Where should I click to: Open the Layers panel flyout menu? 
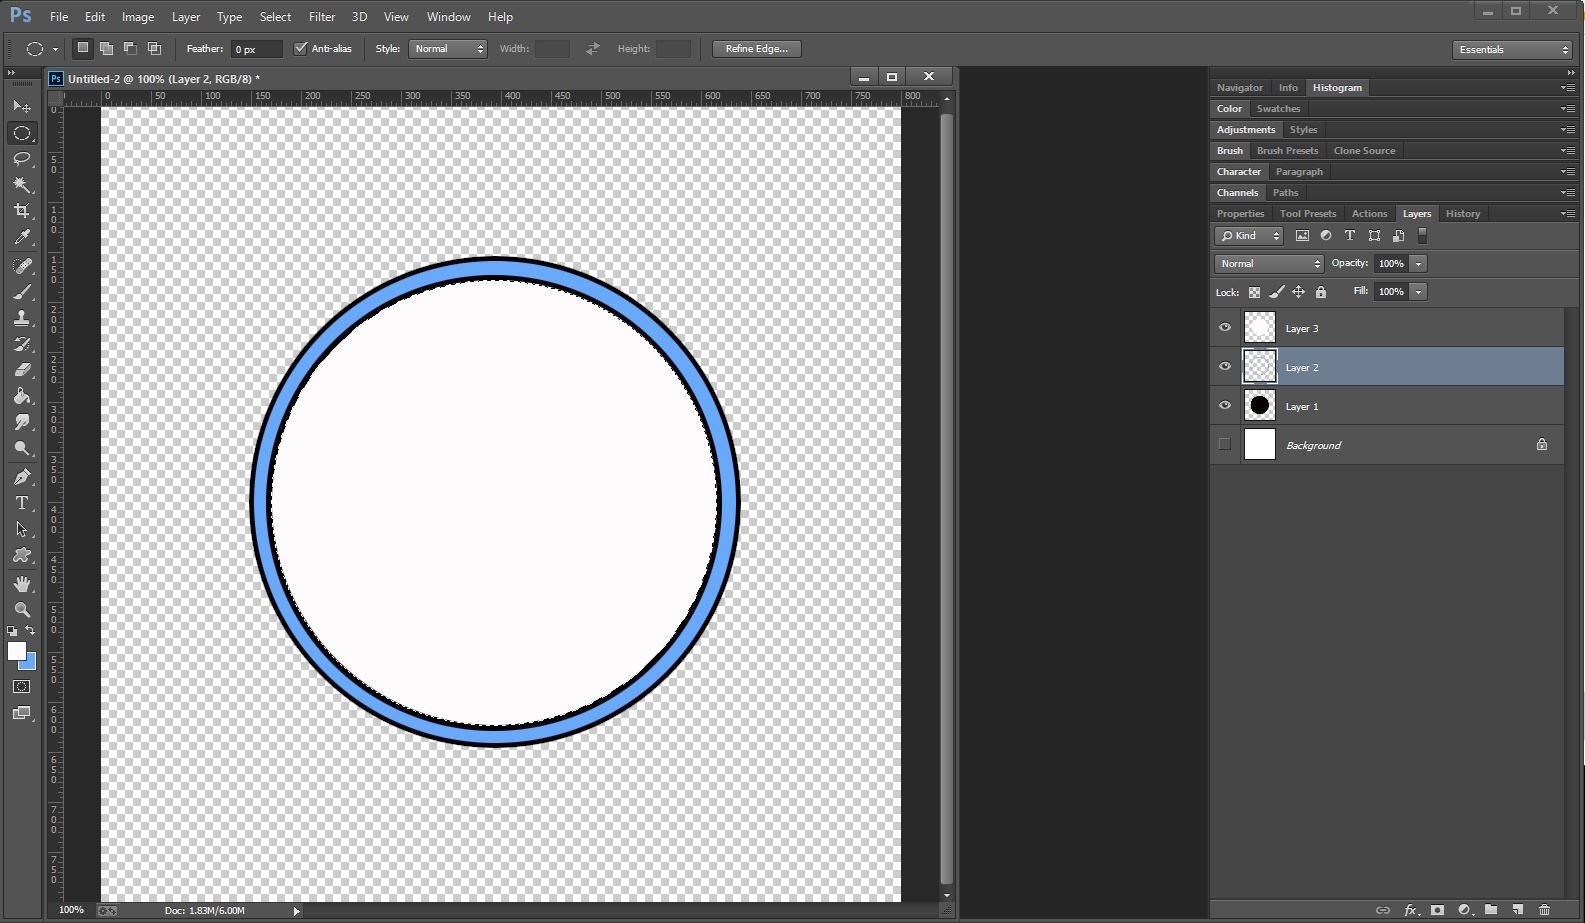point(1568,213)
